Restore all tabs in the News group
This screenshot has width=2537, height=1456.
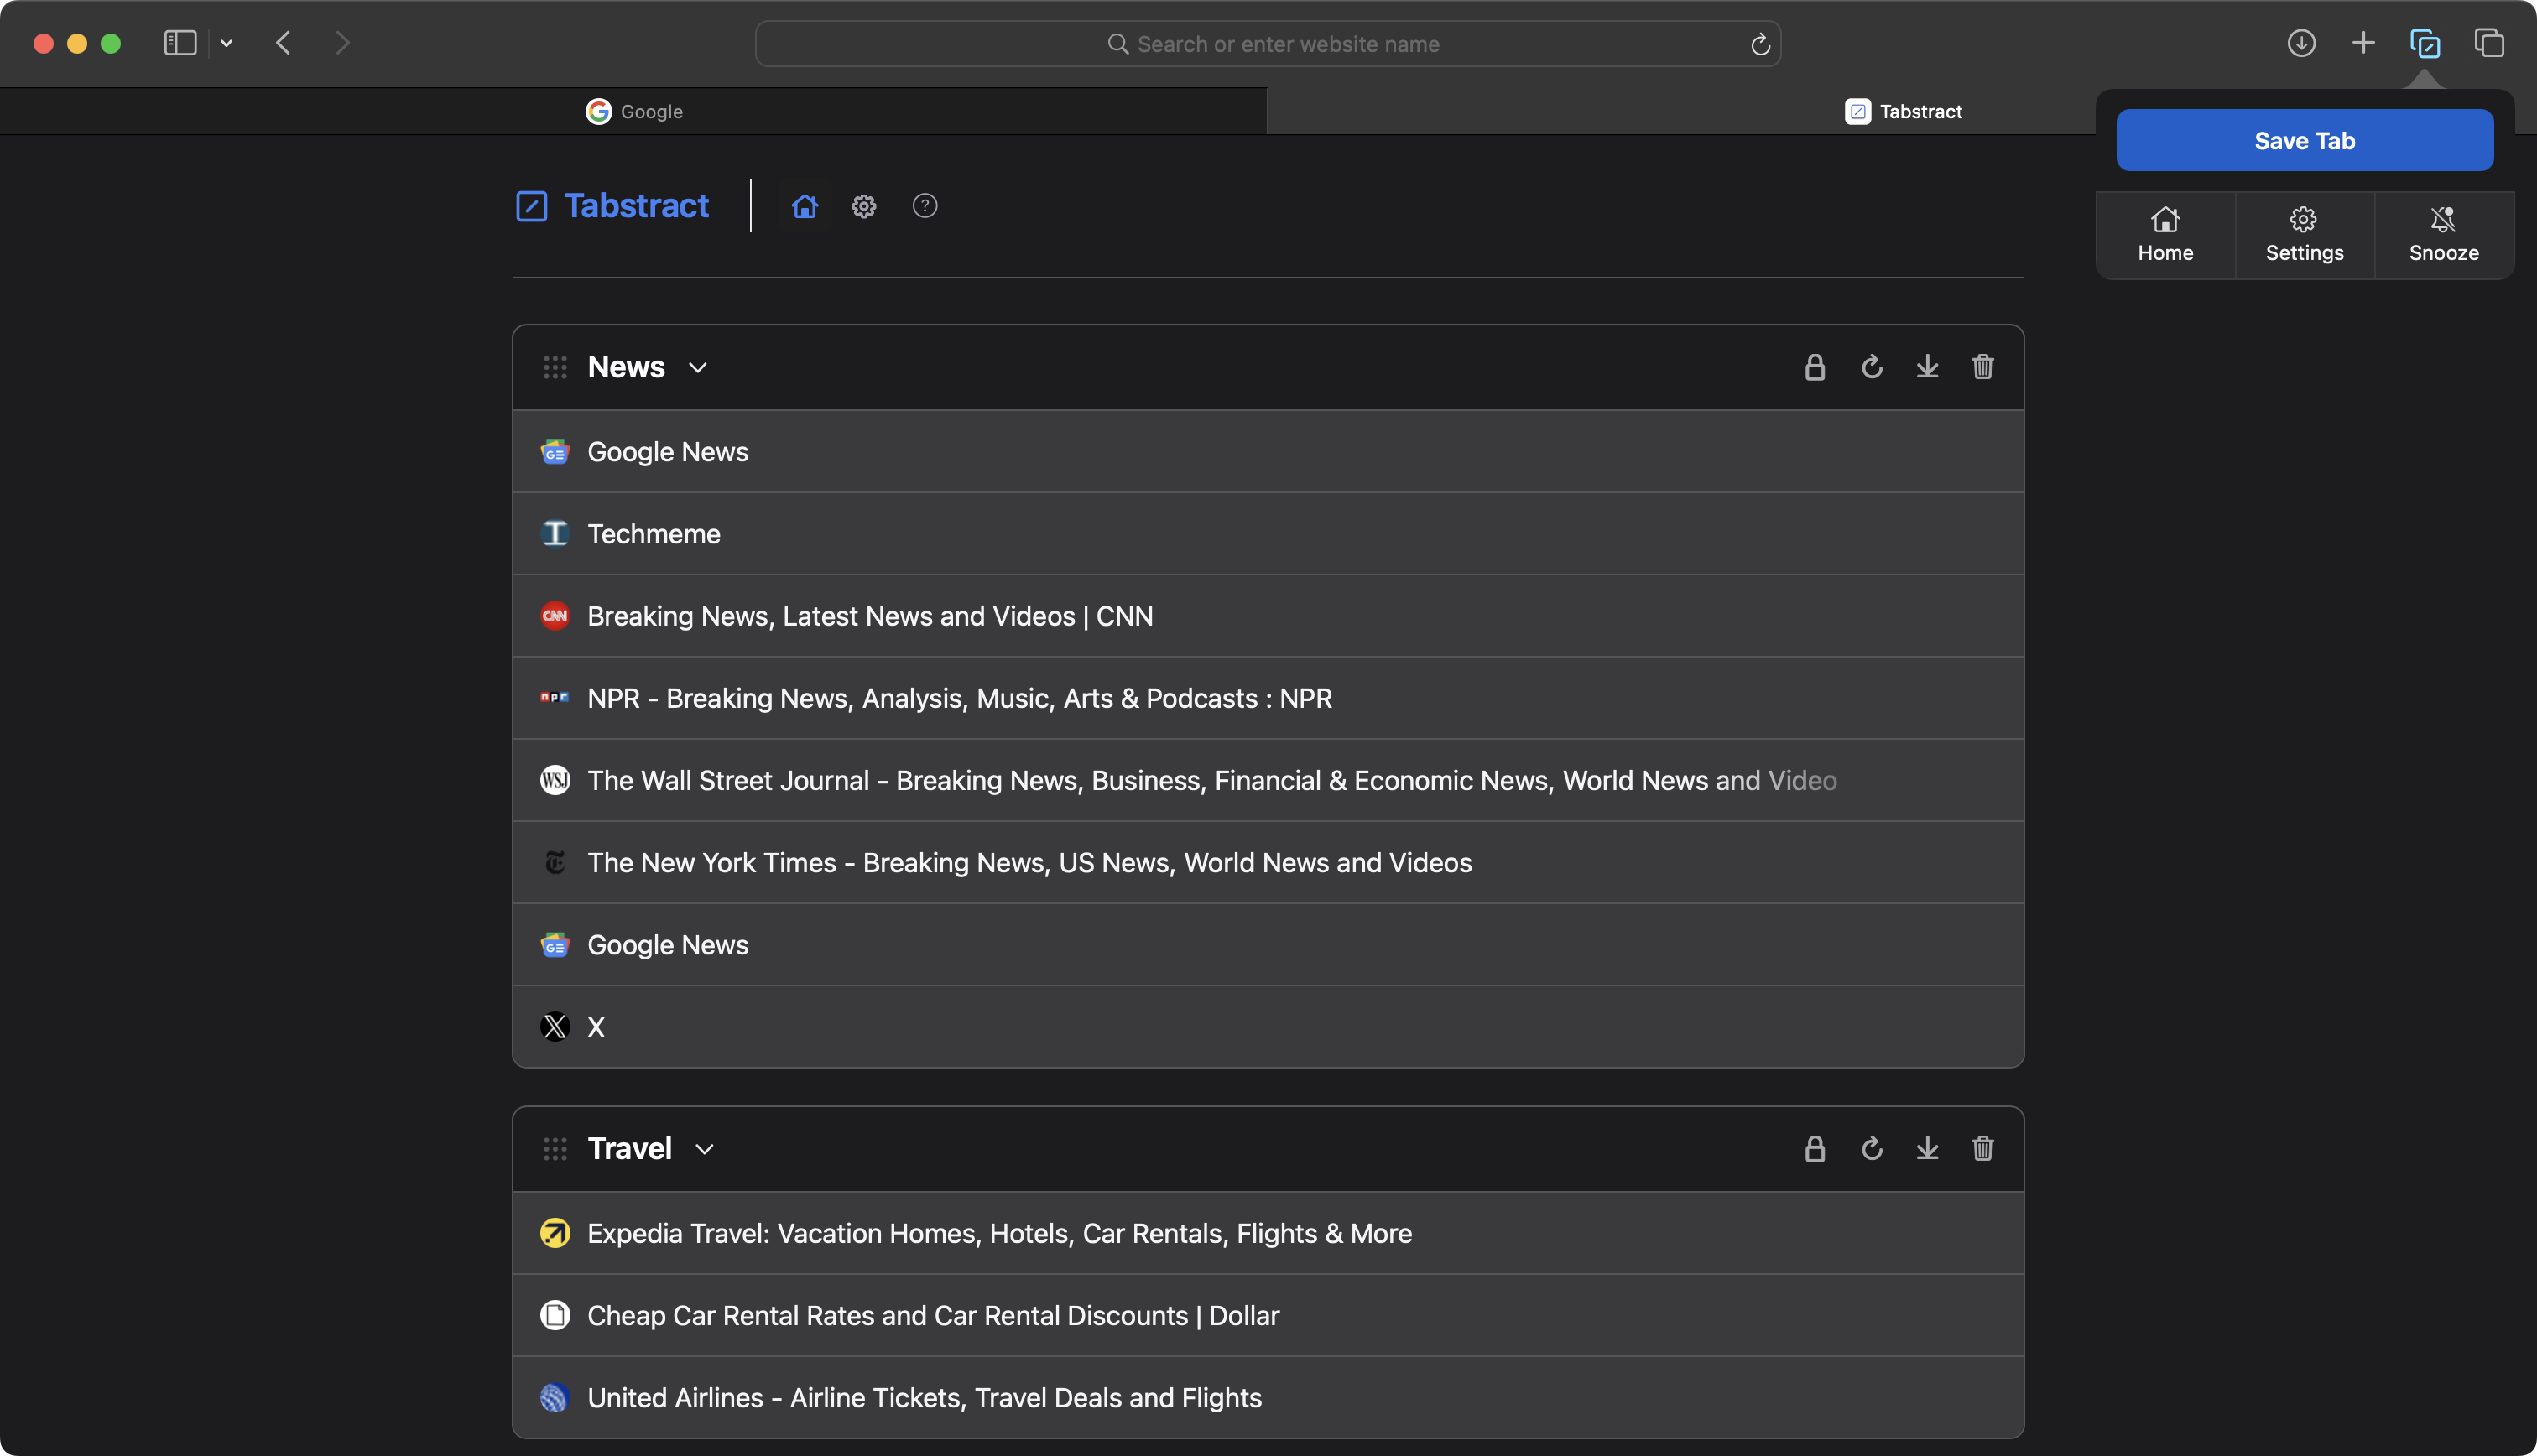(1871, 367)
